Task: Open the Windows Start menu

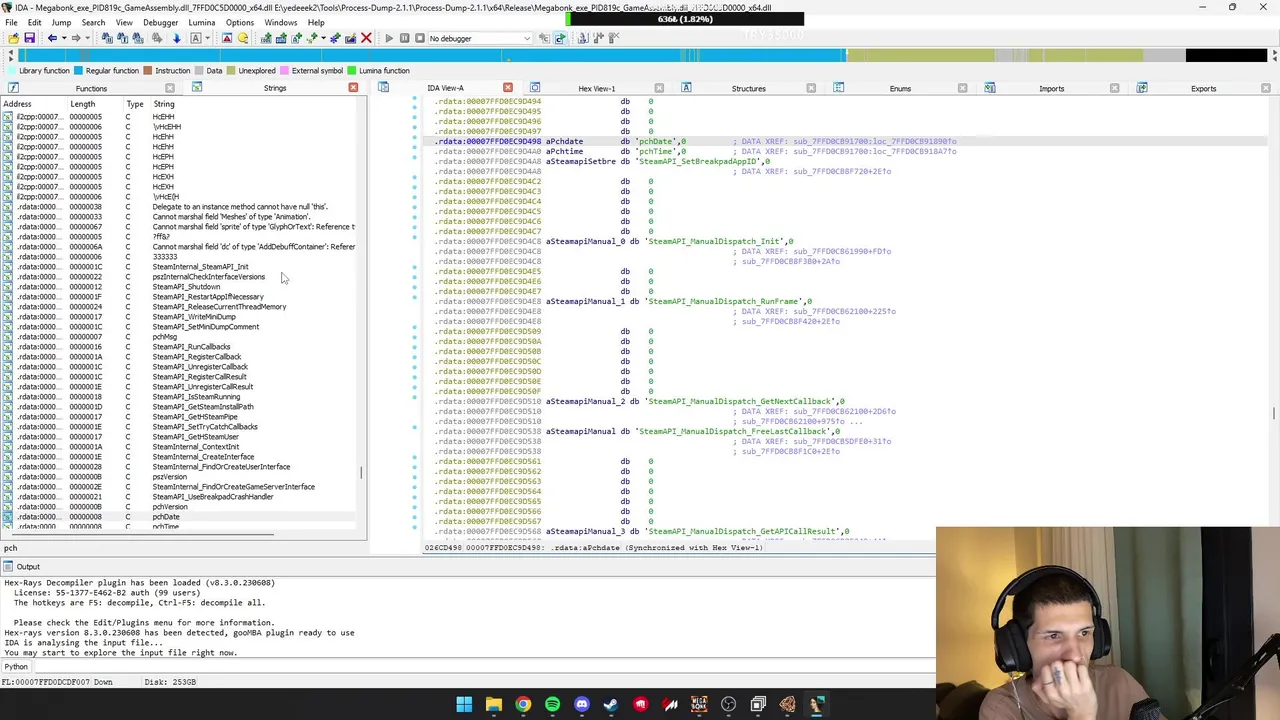Action: (x=464, y=705)
